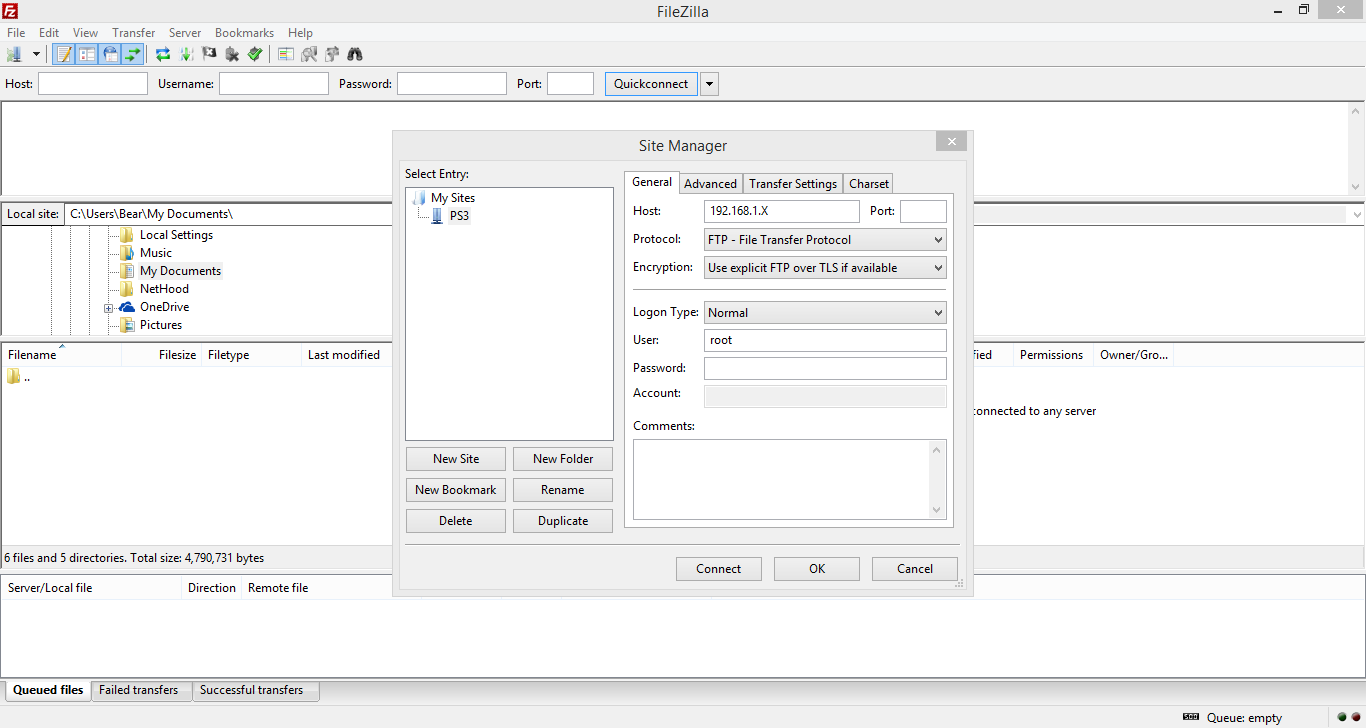Click the Duplicate button
The image size is (1366, 728).
[x=563, y=521]
